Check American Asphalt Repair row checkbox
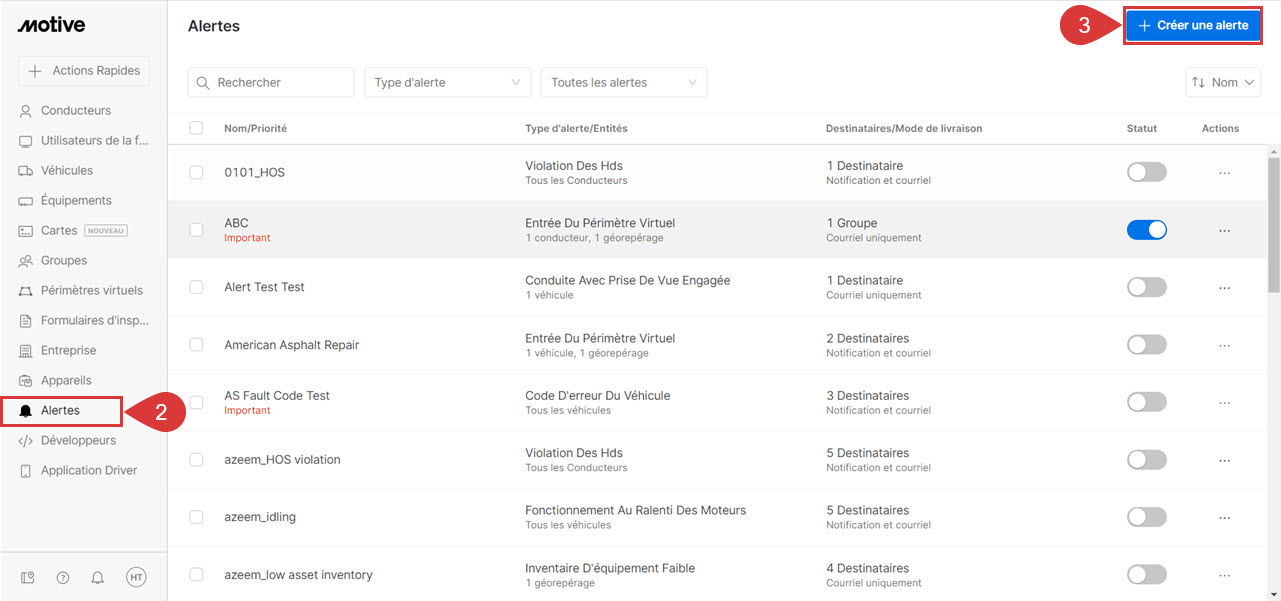 click(x=196, y=345)
